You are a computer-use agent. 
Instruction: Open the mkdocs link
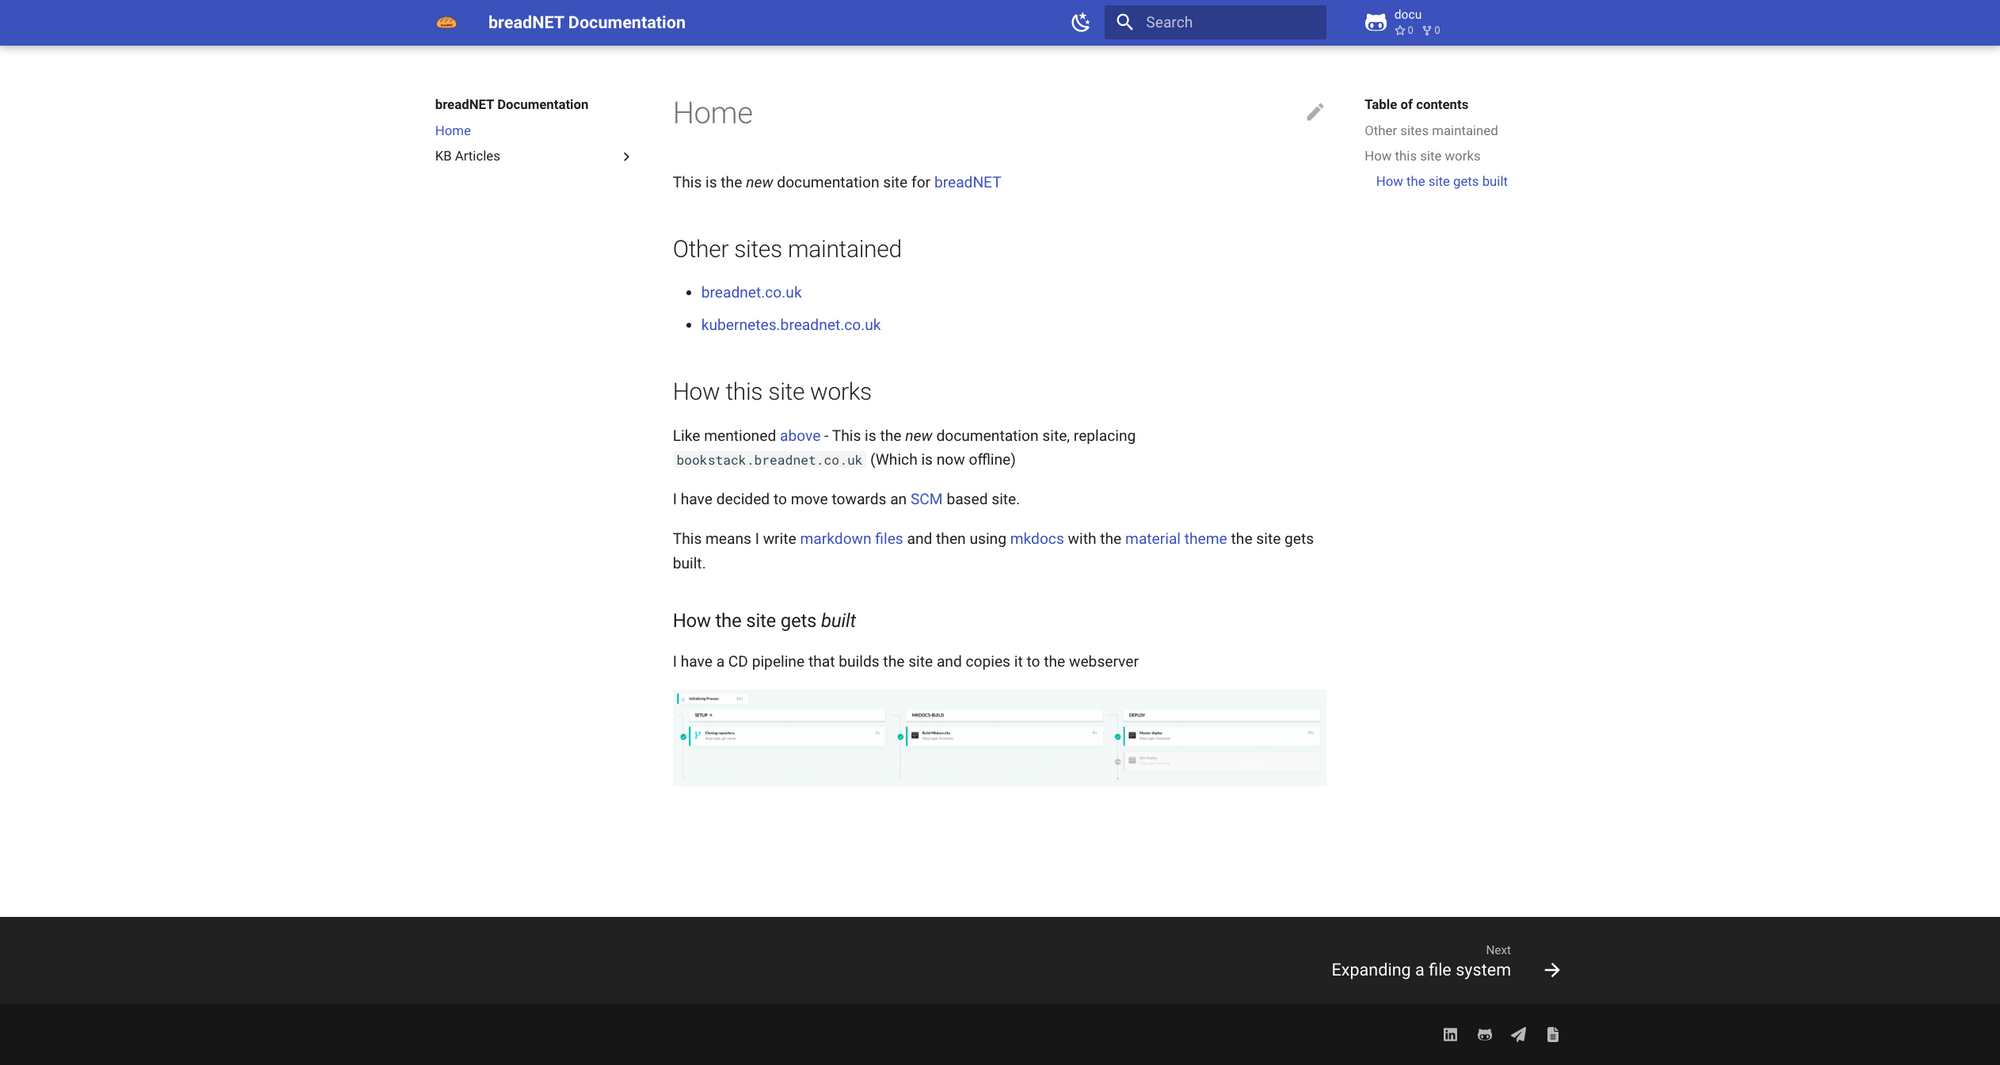(x=1037, y=539)
